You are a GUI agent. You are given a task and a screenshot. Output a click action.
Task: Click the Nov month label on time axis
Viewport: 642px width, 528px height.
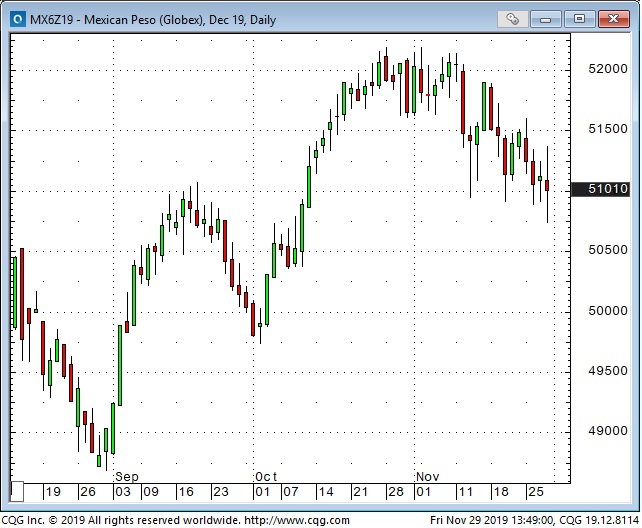(427, 477)
